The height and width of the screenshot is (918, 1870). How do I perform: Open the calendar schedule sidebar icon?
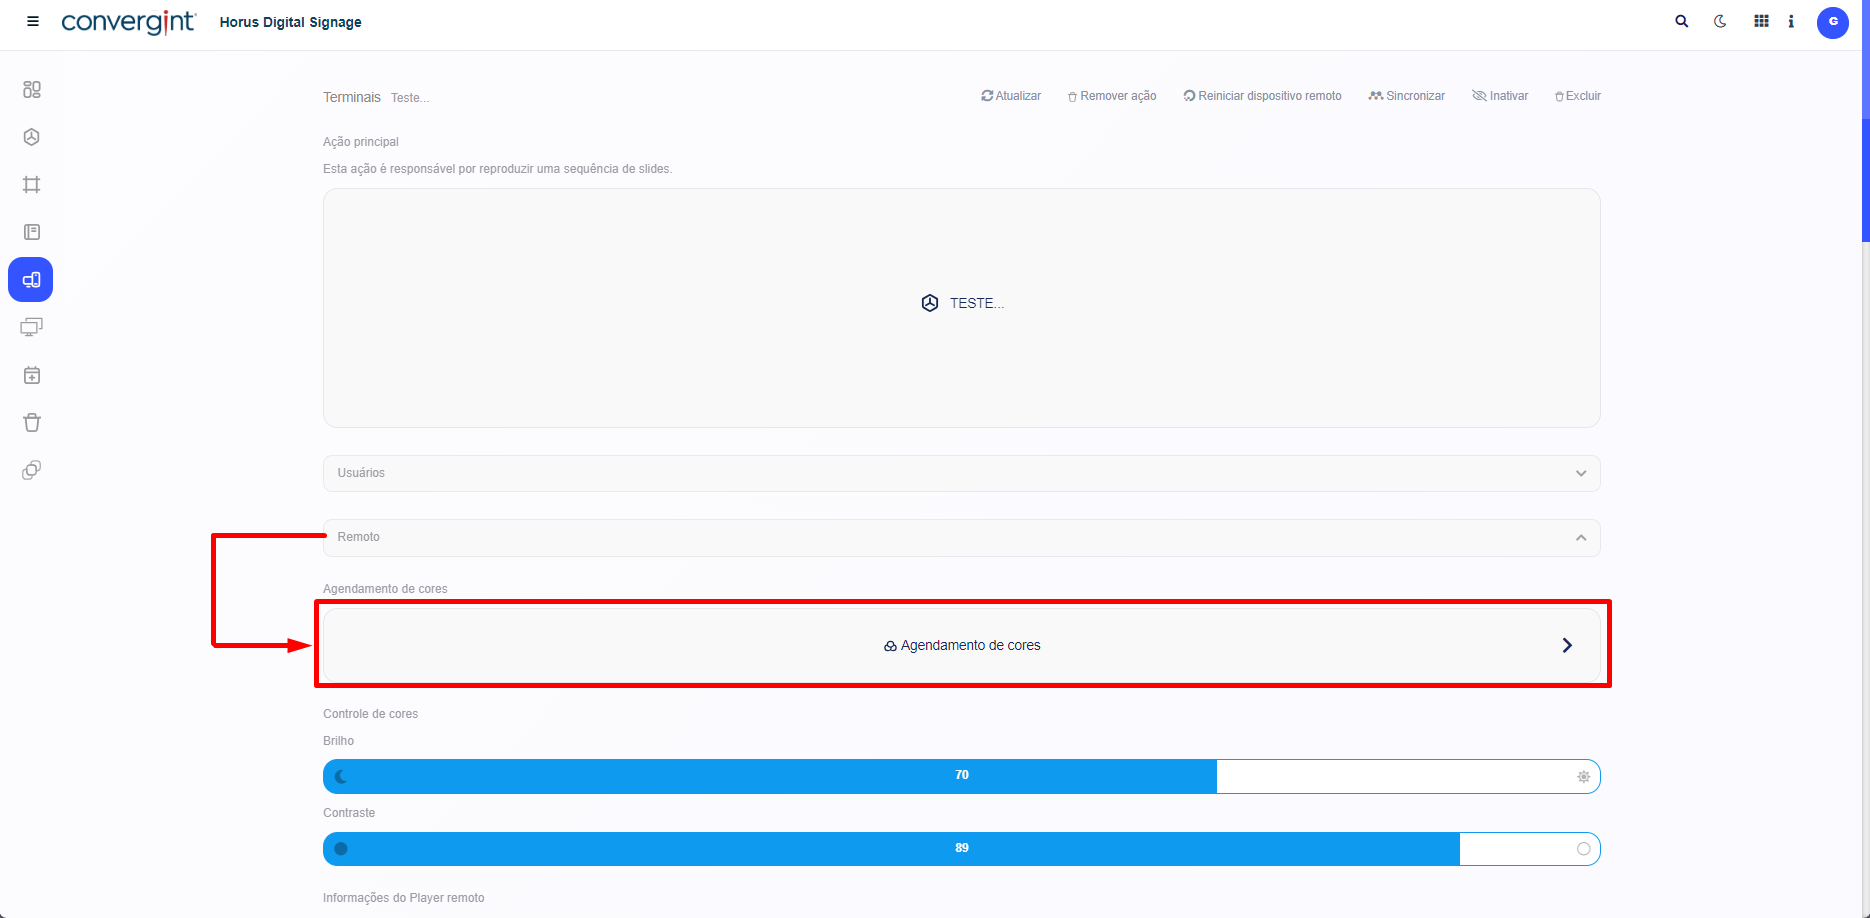32,375
